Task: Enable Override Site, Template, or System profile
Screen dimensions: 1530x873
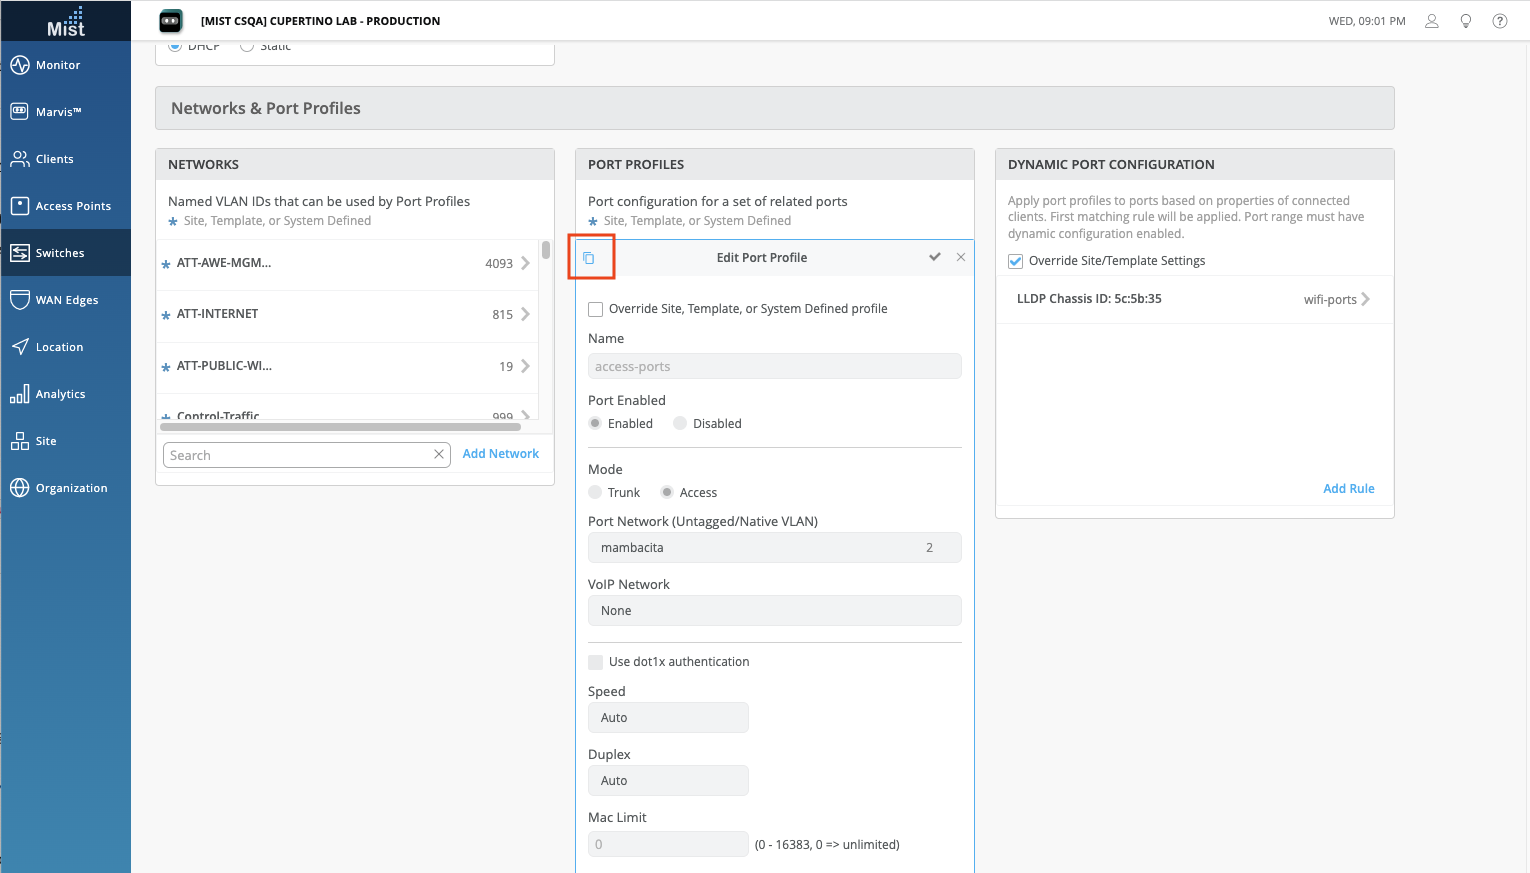Action: [x=596, y=309]
